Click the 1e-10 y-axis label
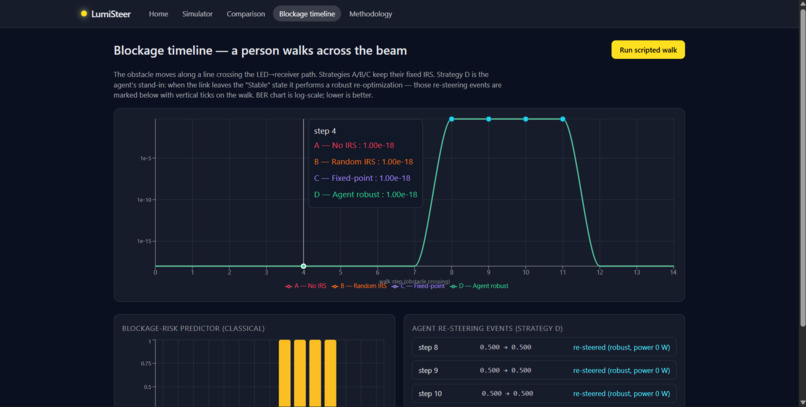The image size is (806, 407). click(144, 200)
